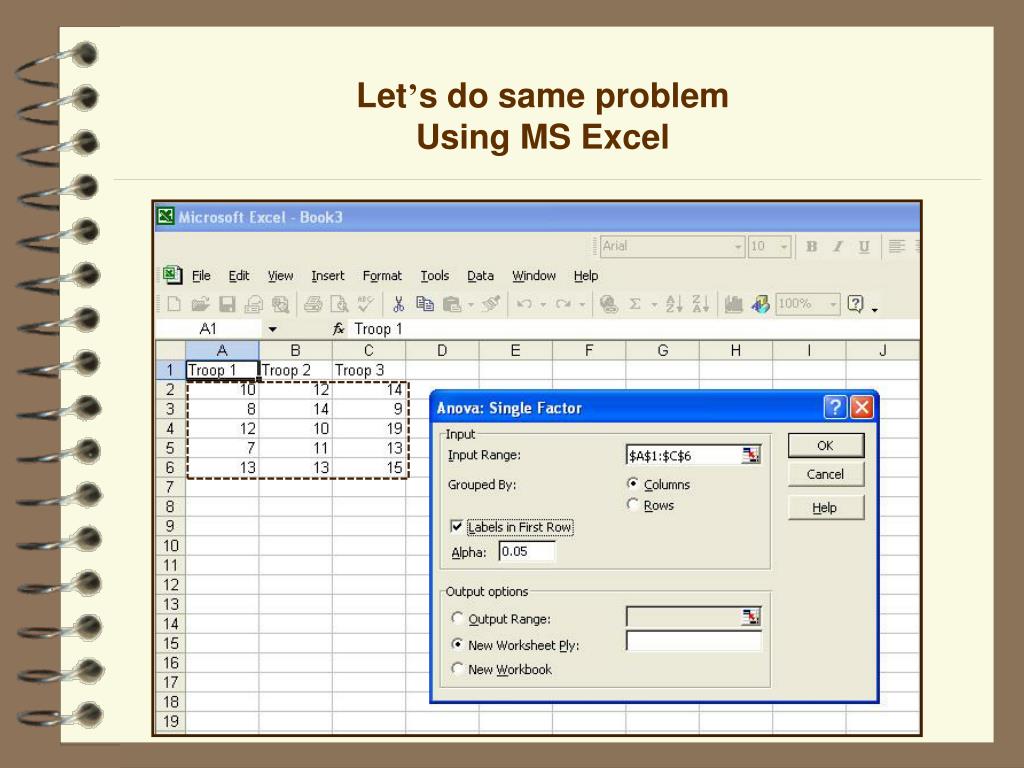
Task: Open the font size 10 dropdown
Action: tap(784, 247)
